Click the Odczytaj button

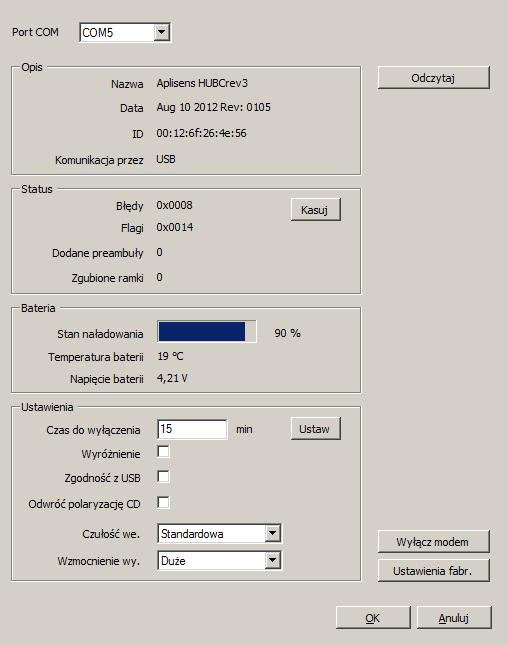[x=434, y=78]
